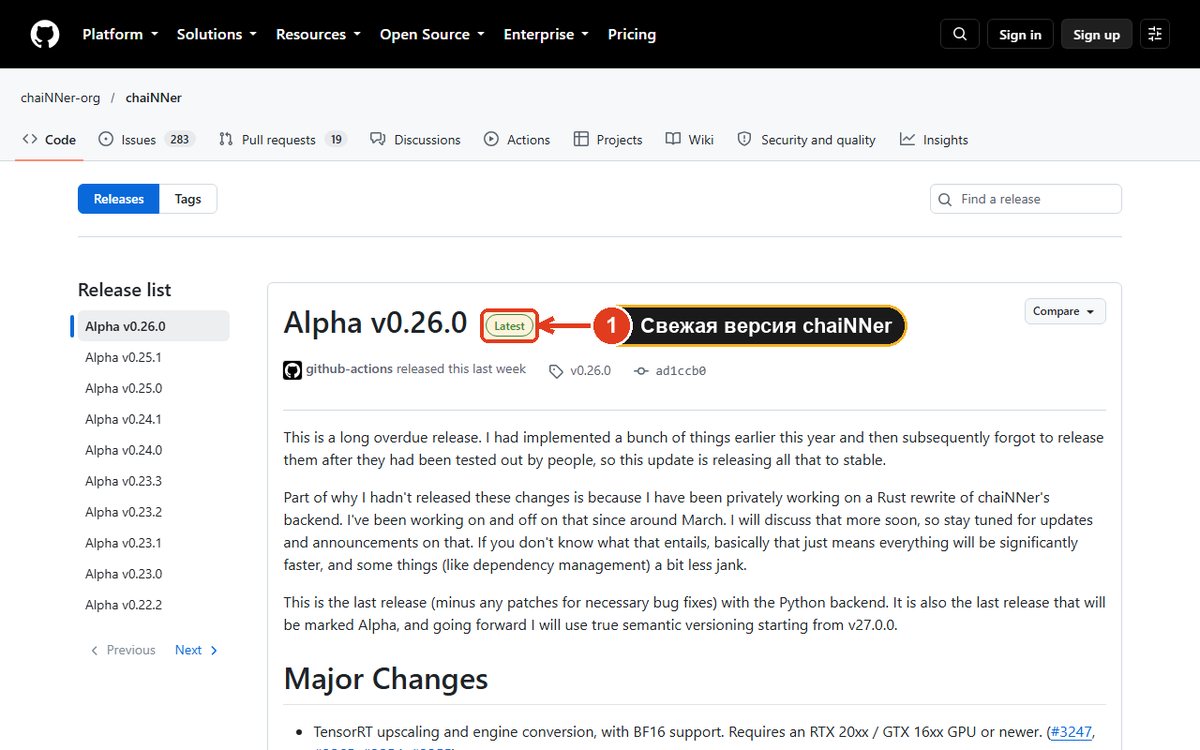1200x750 pixels.
Task: Open the Pricing page
Action: (x=632, y=34)
